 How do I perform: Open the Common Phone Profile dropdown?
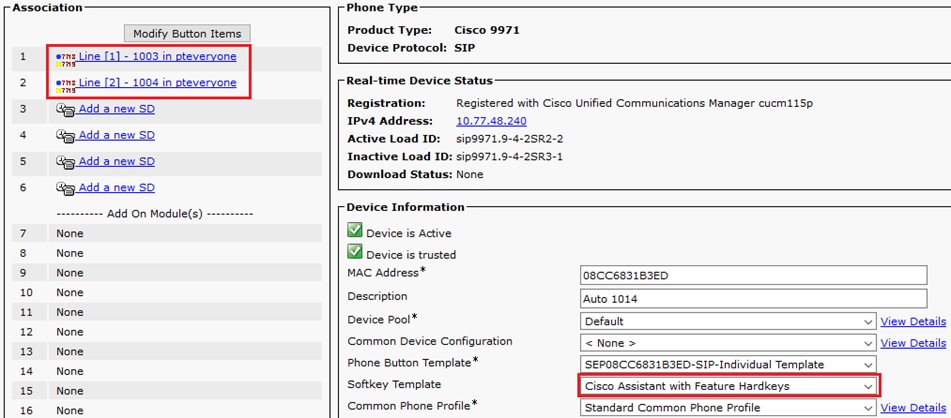point(728,408)
